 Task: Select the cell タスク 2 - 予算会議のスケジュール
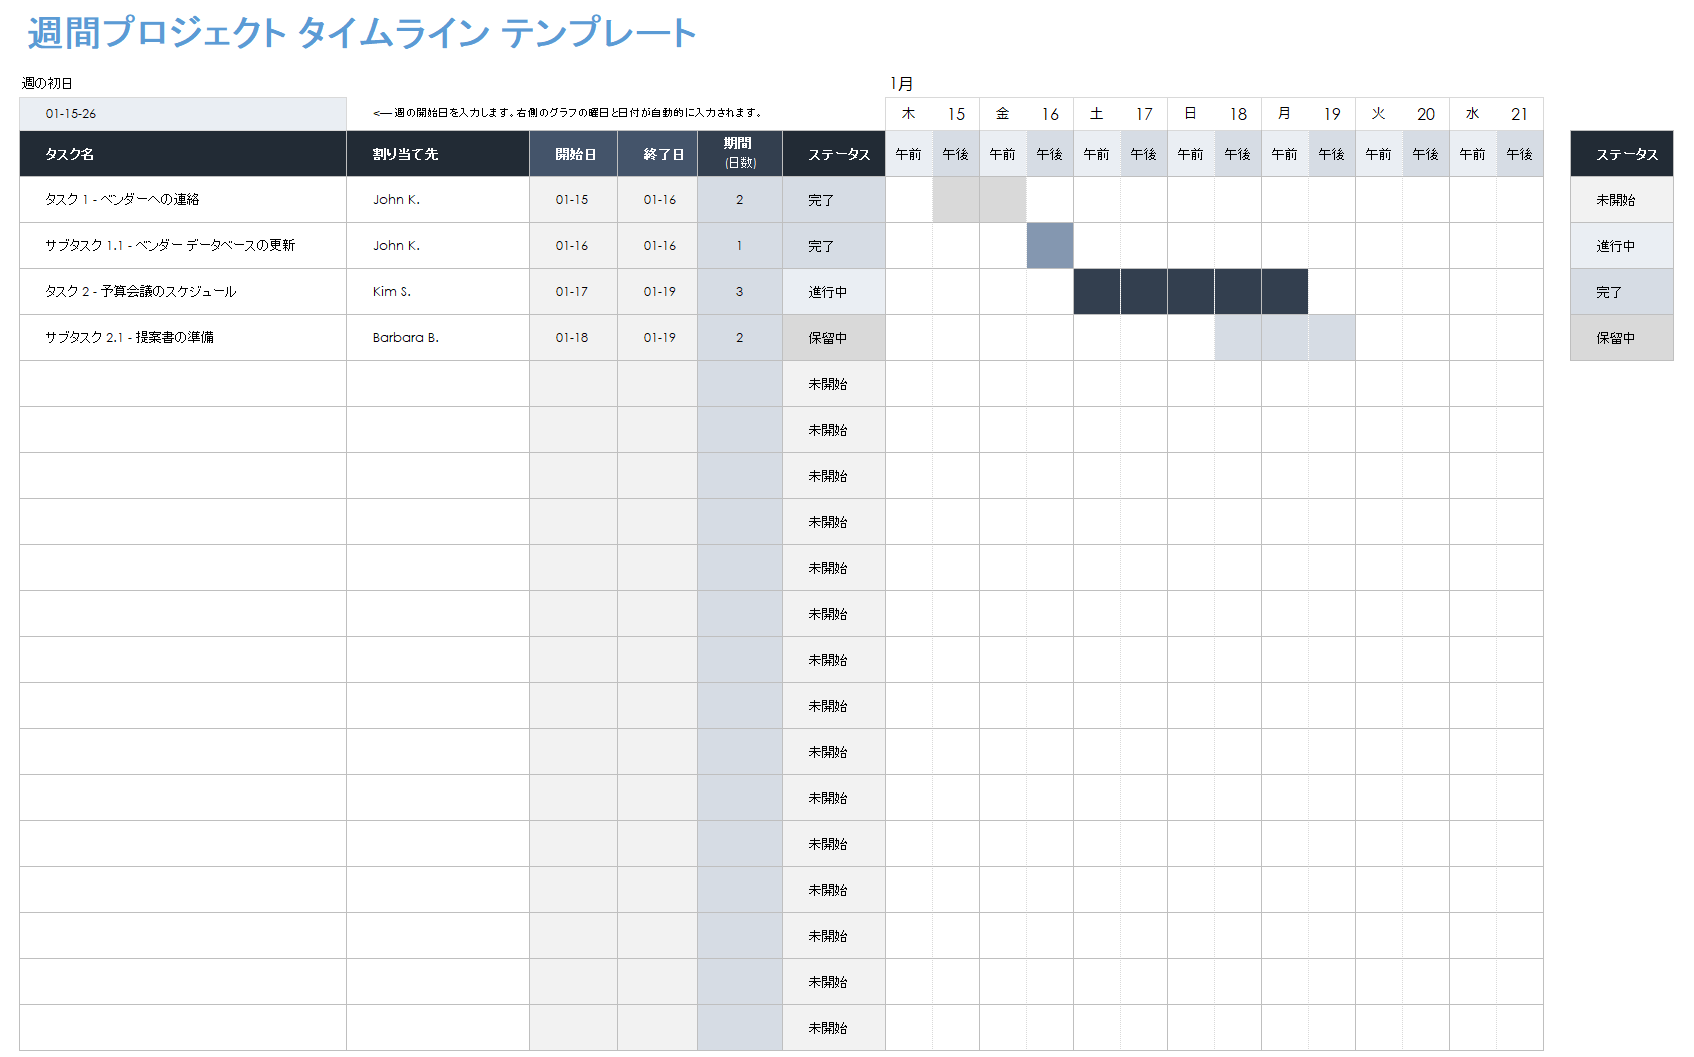(183, 292)
